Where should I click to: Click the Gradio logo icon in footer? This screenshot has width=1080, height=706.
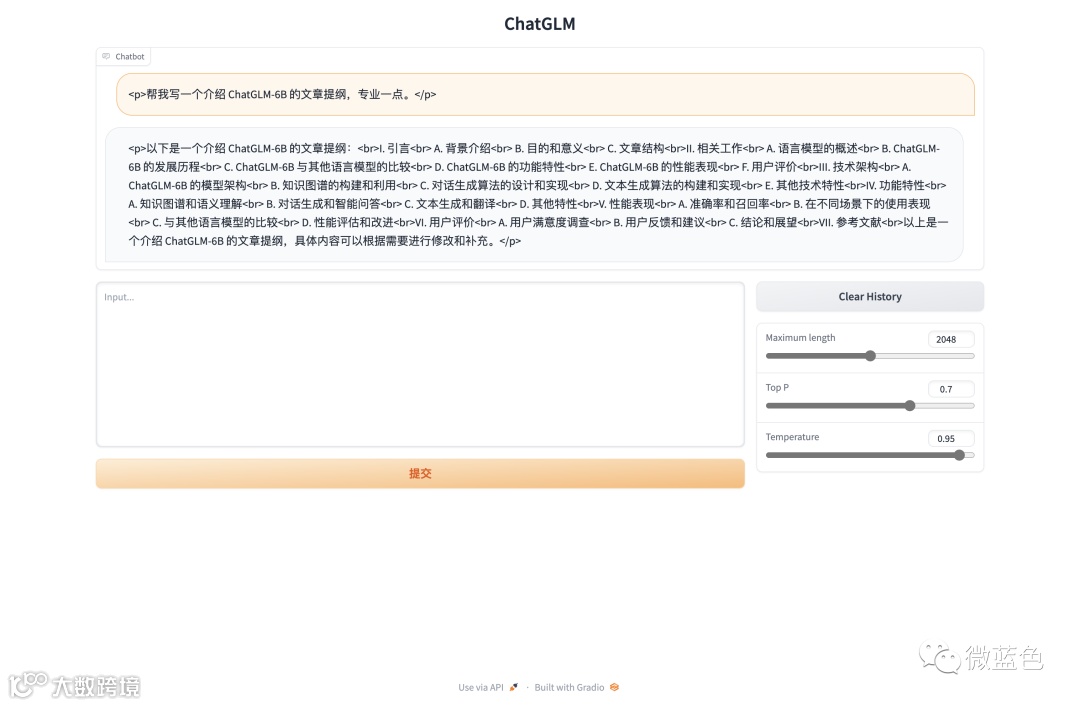click(x=614, y=687)
